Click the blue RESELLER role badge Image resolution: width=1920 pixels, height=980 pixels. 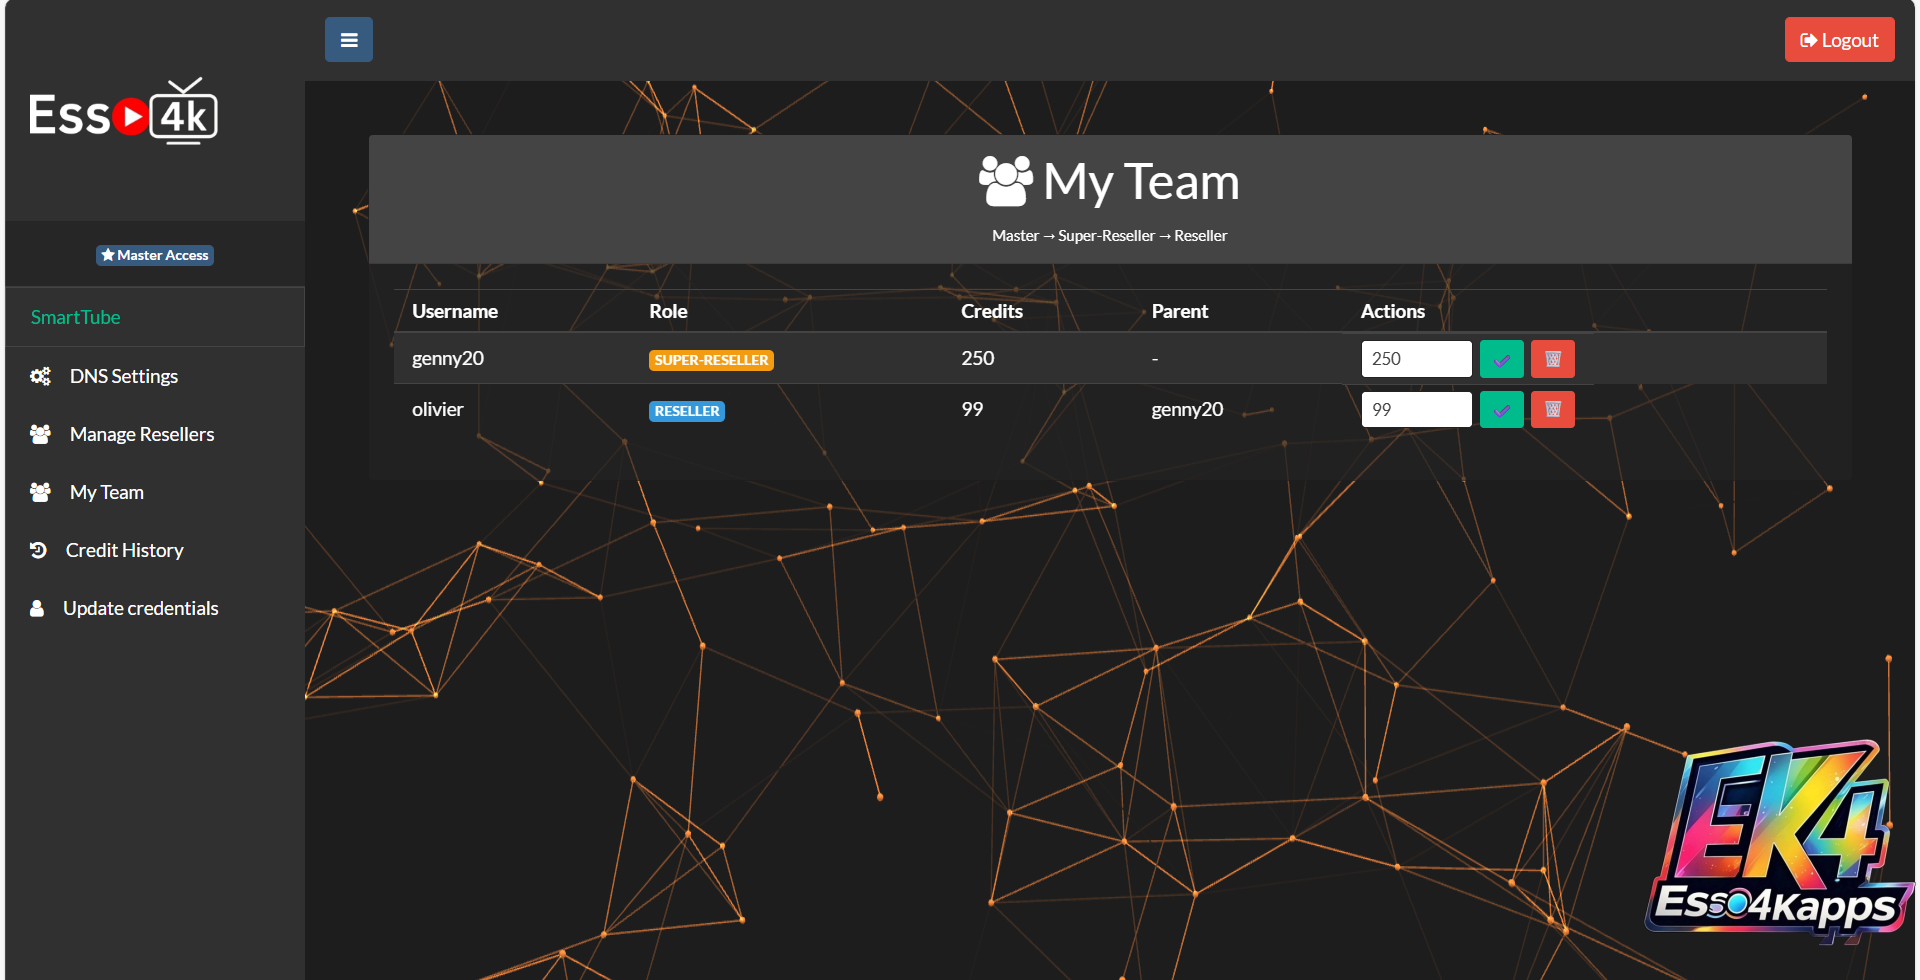click(686, 411)
